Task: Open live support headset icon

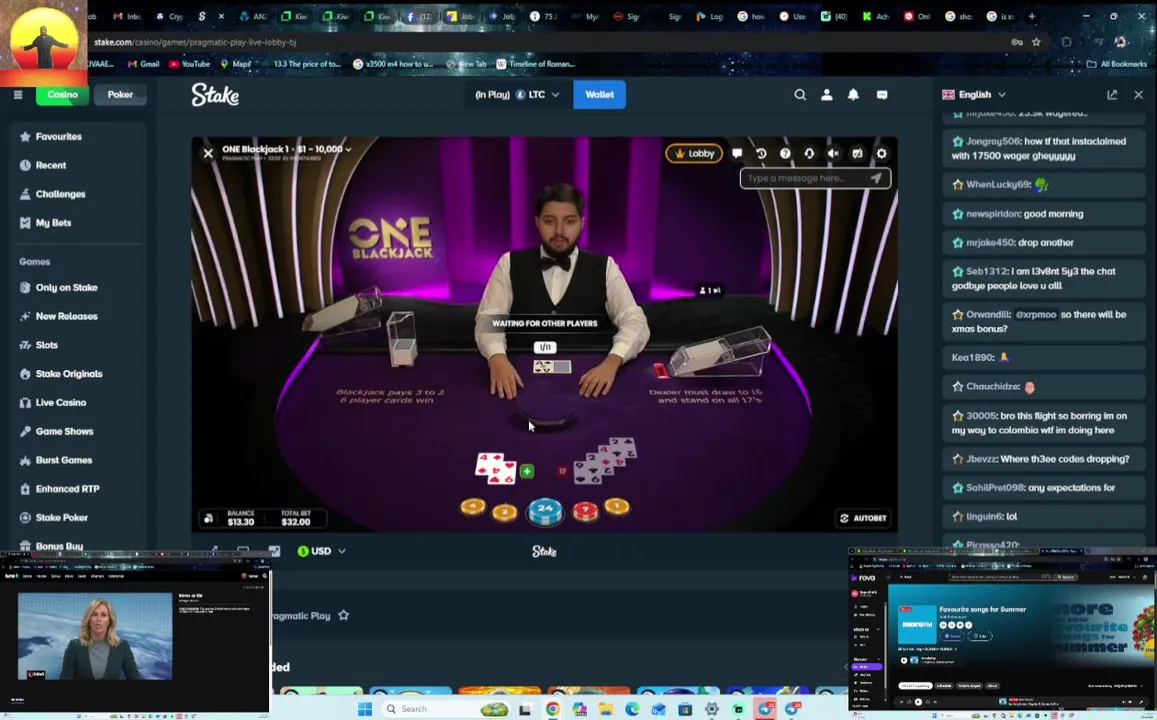Action: [x=809, y=153]
